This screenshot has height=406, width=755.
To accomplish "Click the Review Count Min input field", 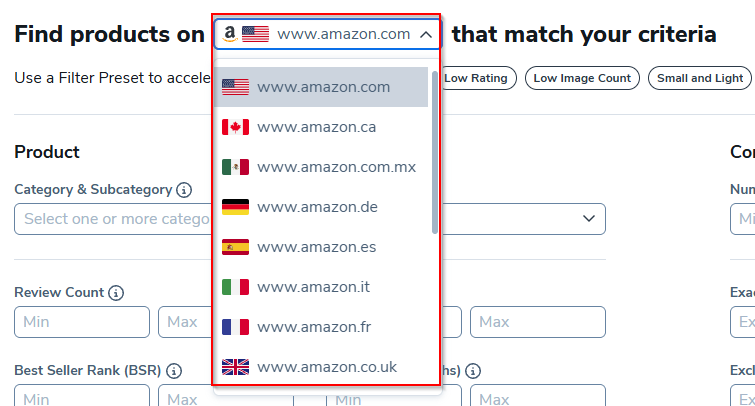I will [x=82, y=322].
